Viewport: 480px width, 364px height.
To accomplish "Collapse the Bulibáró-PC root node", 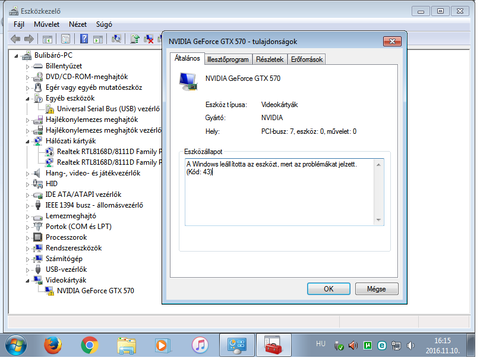I will pos(16,56).
